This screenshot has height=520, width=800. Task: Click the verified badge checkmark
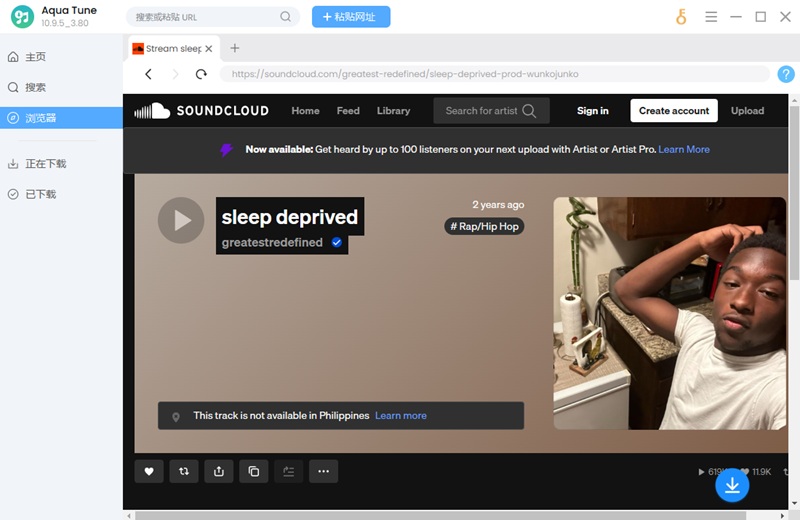click(x=337, y=242)
